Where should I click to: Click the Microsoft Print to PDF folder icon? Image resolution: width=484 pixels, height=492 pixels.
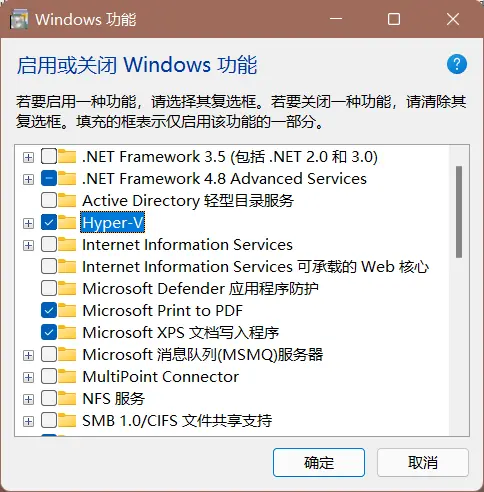(67, 310)
